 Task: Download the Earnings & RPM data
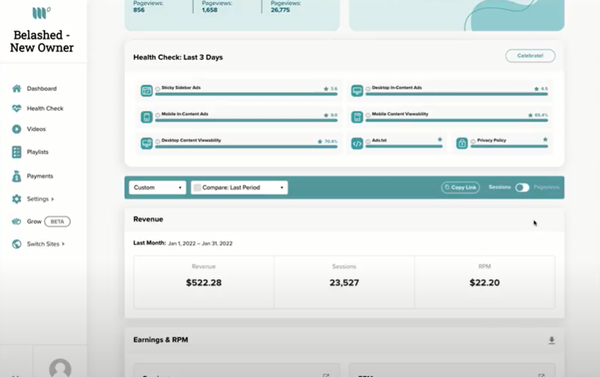click(x=551, y=340)
